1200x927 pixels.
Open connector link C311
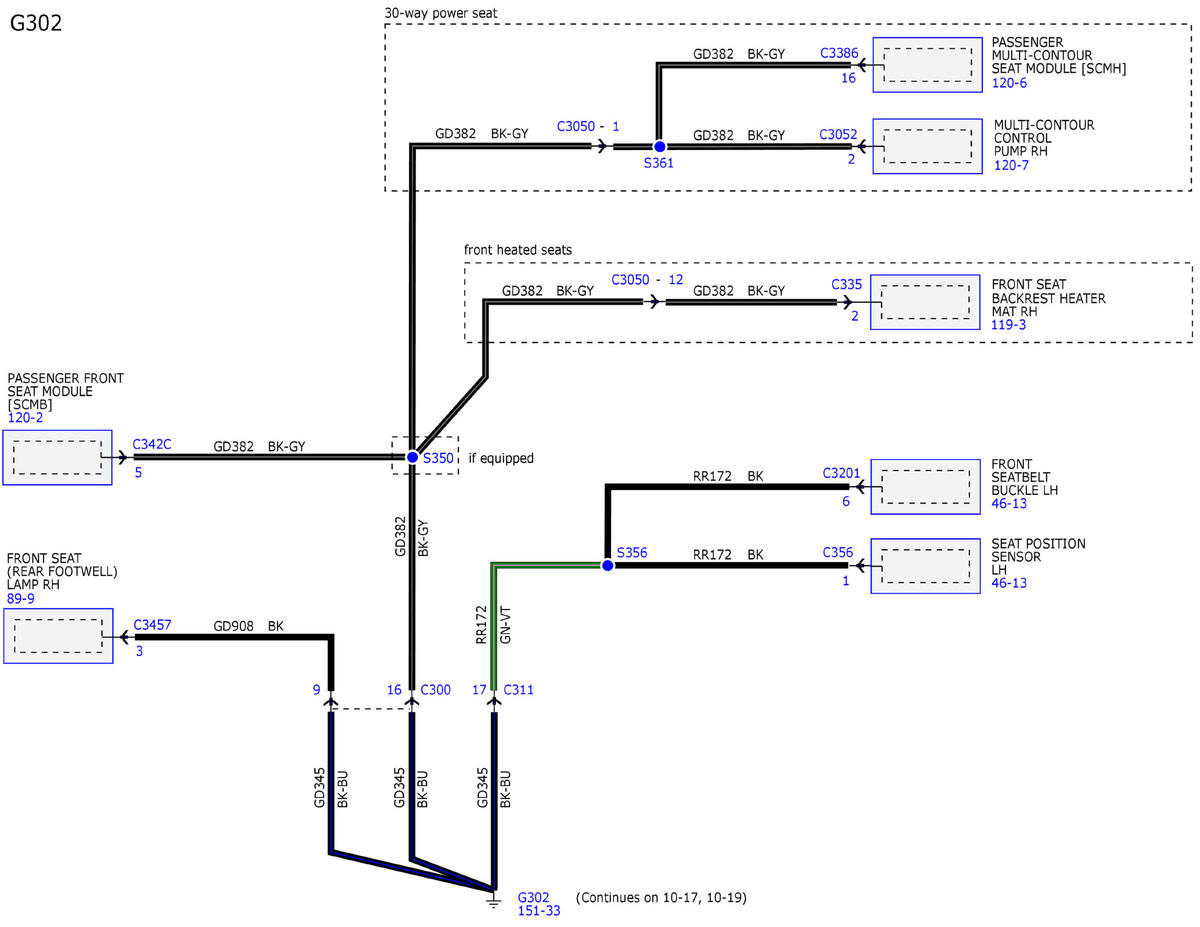(519, 690)
